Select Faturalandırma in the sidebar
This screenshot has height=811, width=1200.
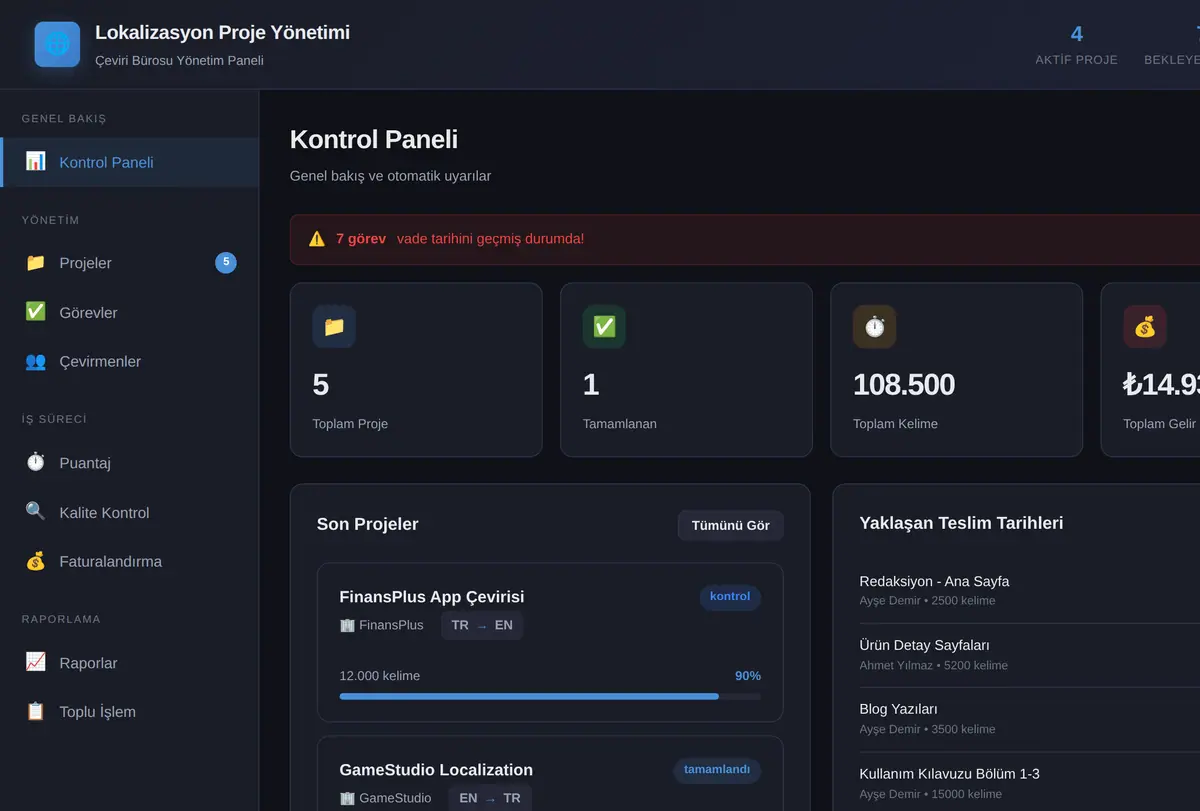130,561
